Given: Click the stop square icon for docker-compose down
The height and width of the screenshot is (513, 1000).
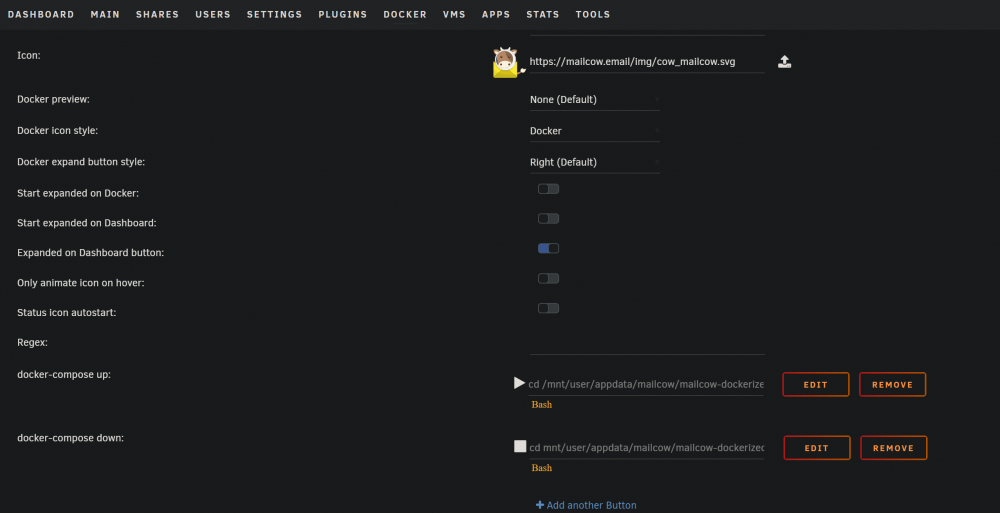Looking at the screenshot, I should pyautogui.click(x=520, y=446).
